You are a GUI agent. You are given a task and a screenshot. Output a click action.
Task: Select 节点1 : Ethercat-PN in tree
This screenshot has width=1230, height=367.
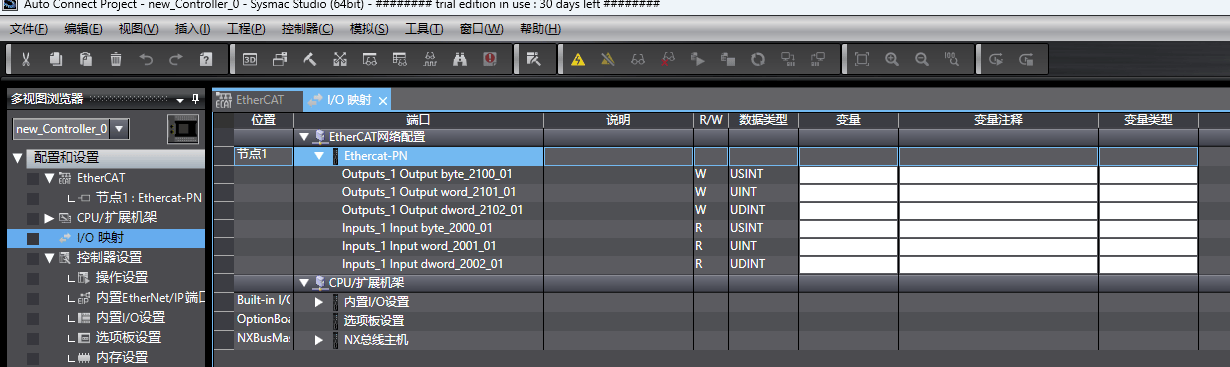148,197
